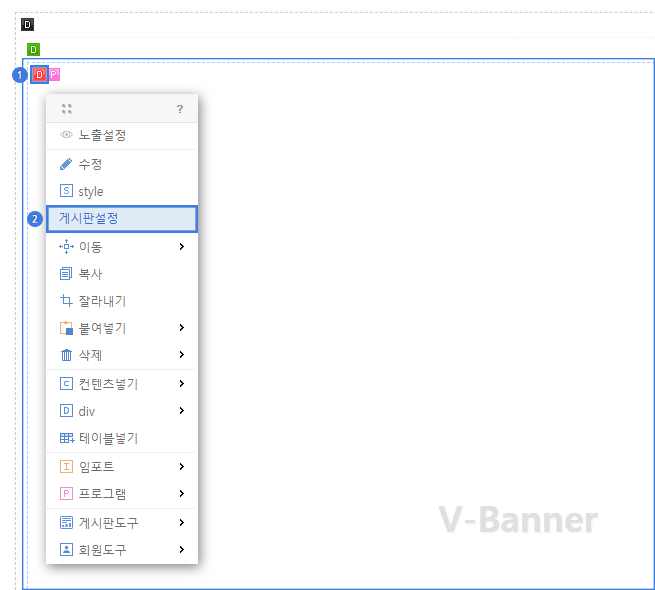
Task: Select 잘라내기 to cut the element
Action: 102,301
